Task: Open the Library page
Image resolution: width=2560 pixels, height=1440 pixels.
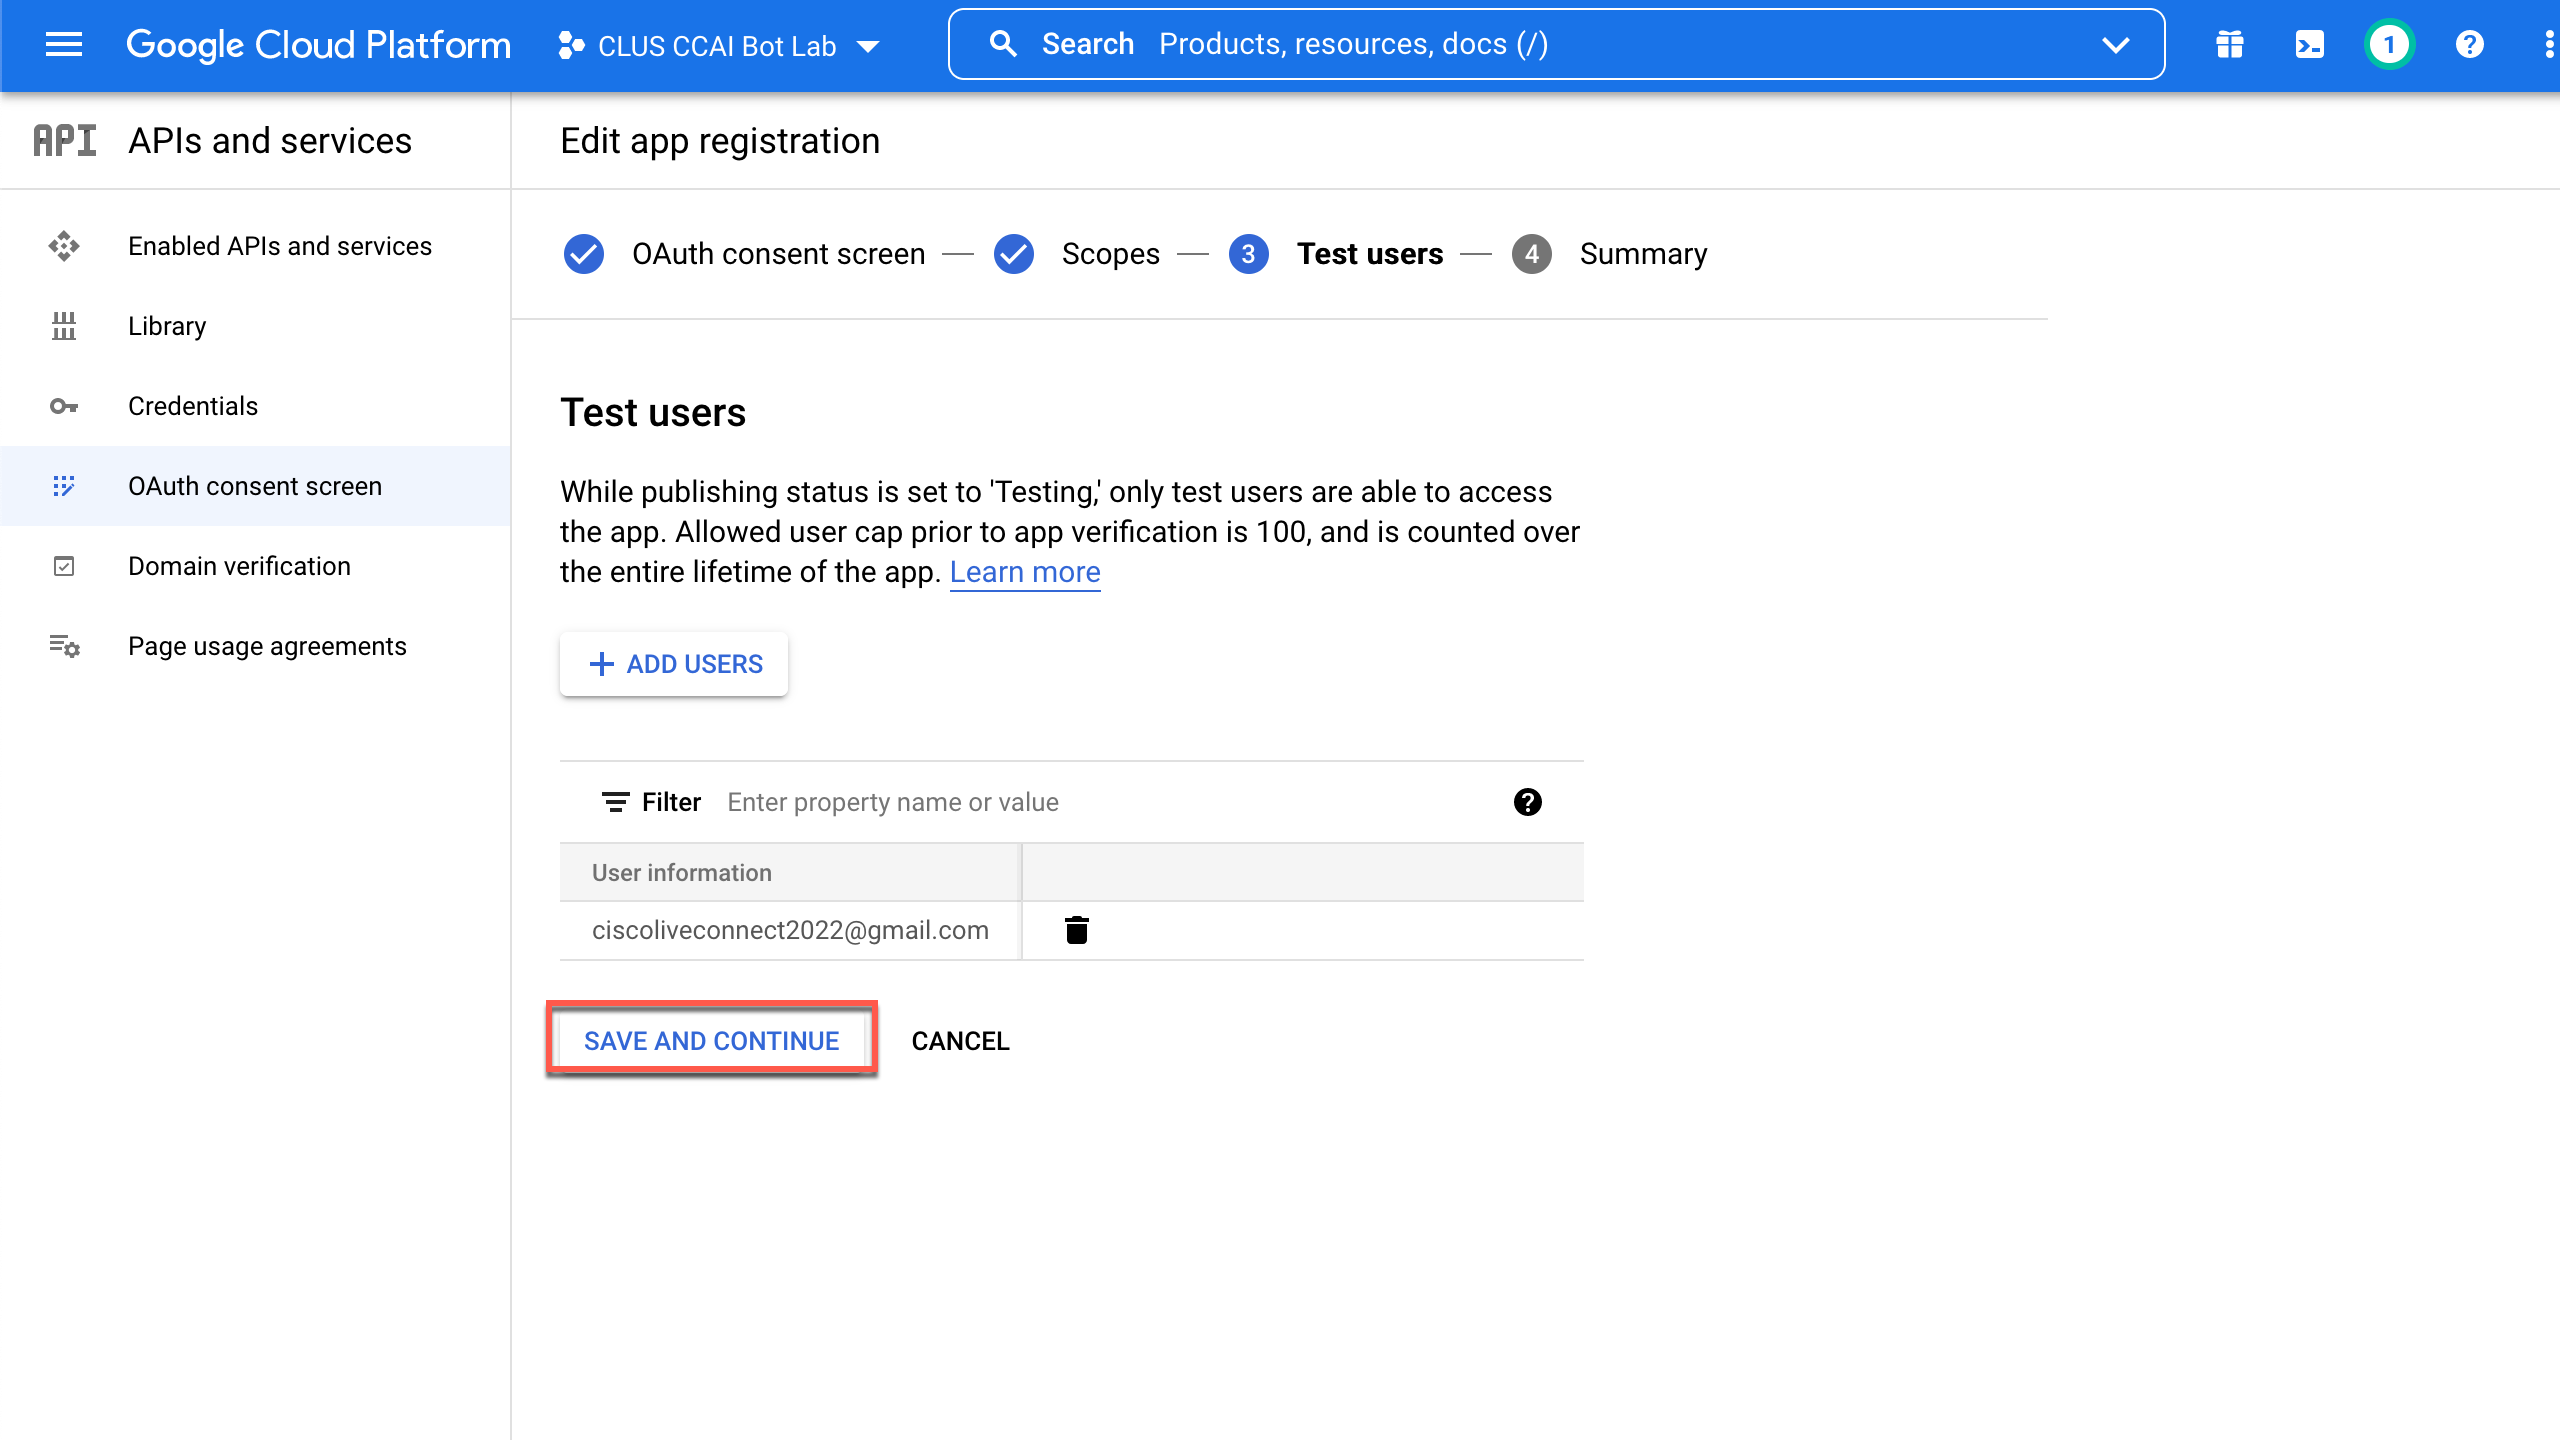Action: [256, 326]
